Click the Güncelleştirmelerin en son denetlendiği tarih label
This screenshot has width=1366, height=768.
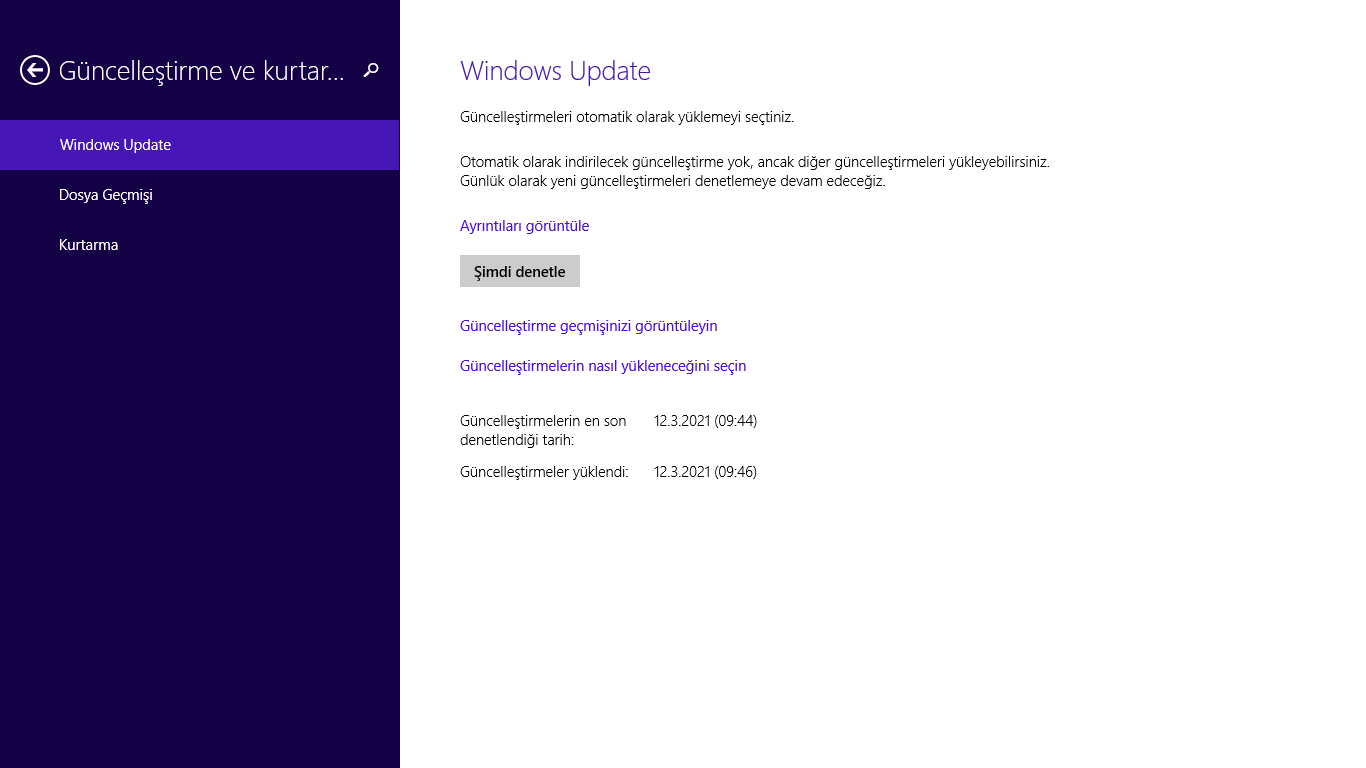click(x=543, y=430)
